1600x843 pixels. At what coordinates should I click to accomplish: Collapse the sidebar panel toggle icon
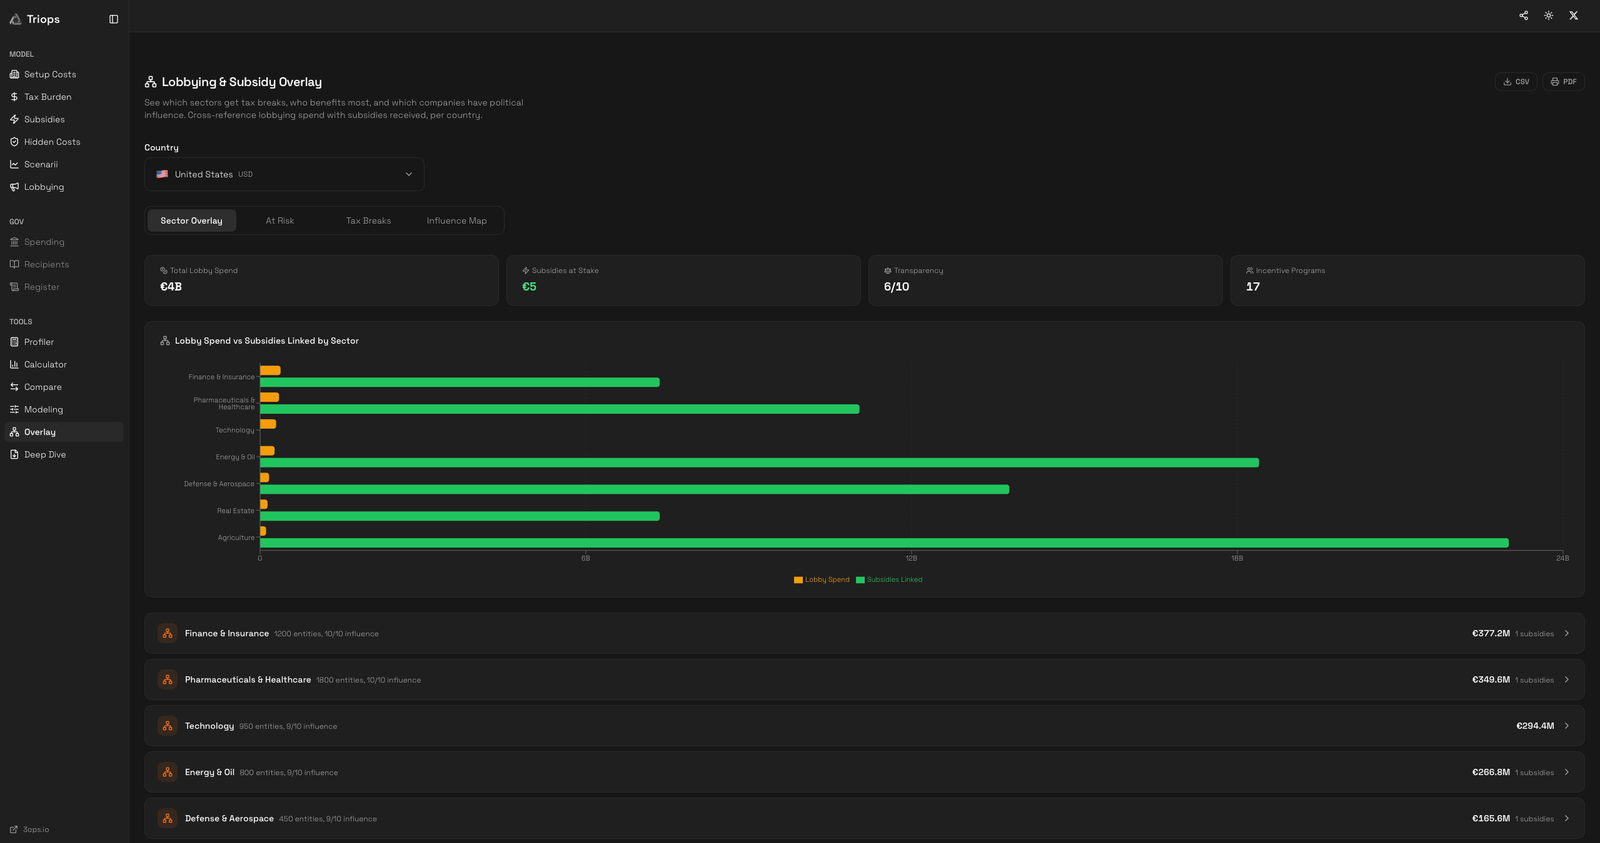pos(114,19)
